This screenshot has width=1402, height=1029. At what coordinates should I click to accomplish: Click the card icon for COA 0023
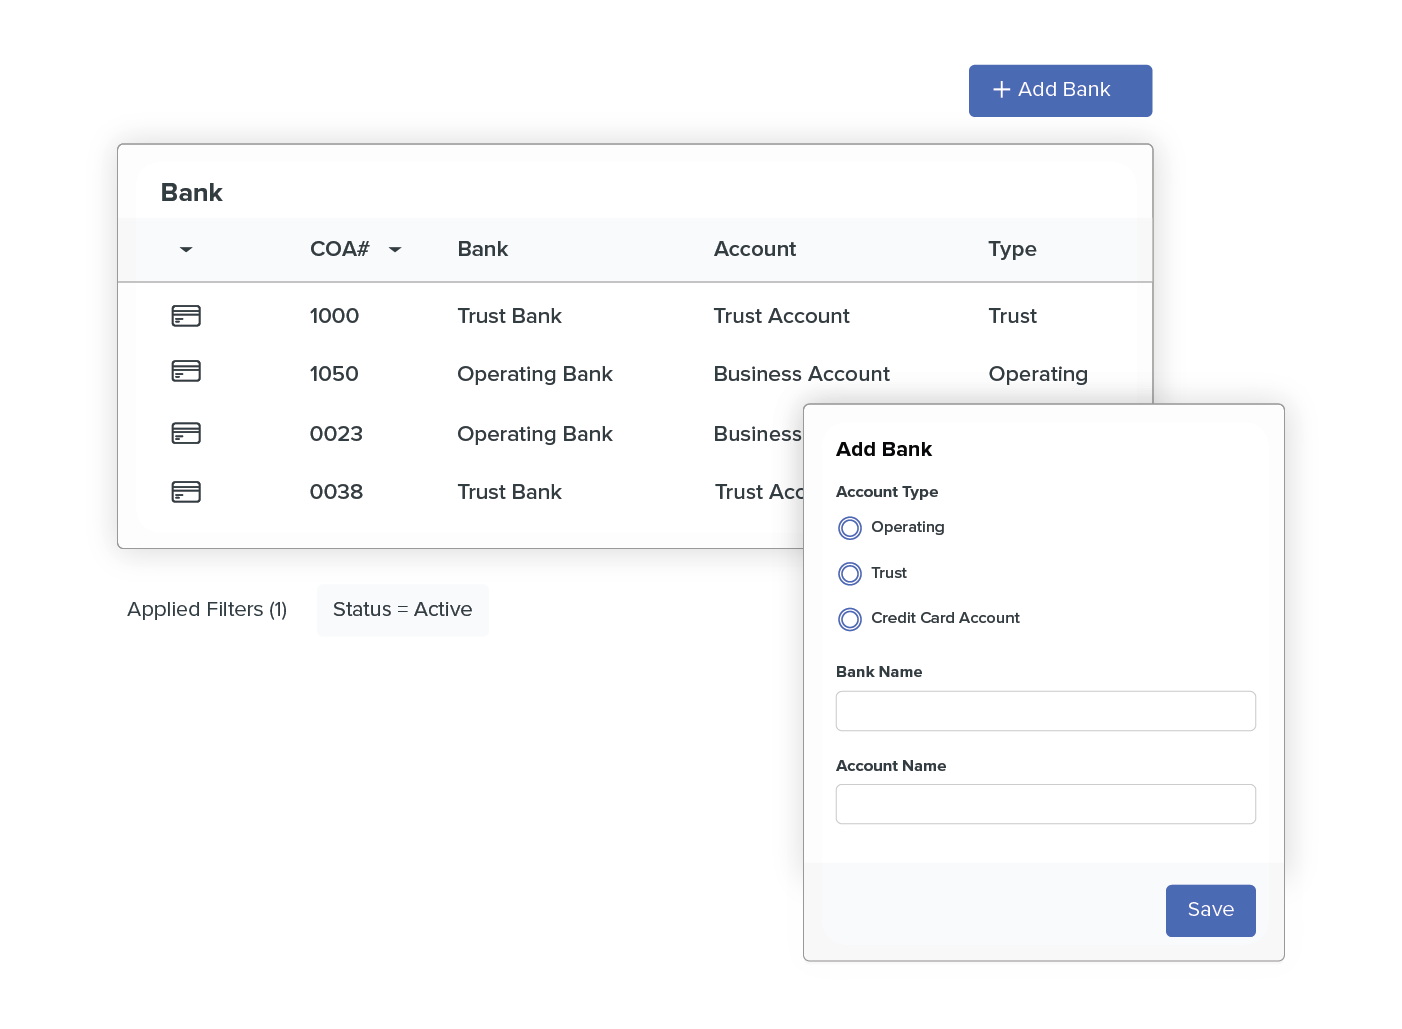[x=186, y=433]
